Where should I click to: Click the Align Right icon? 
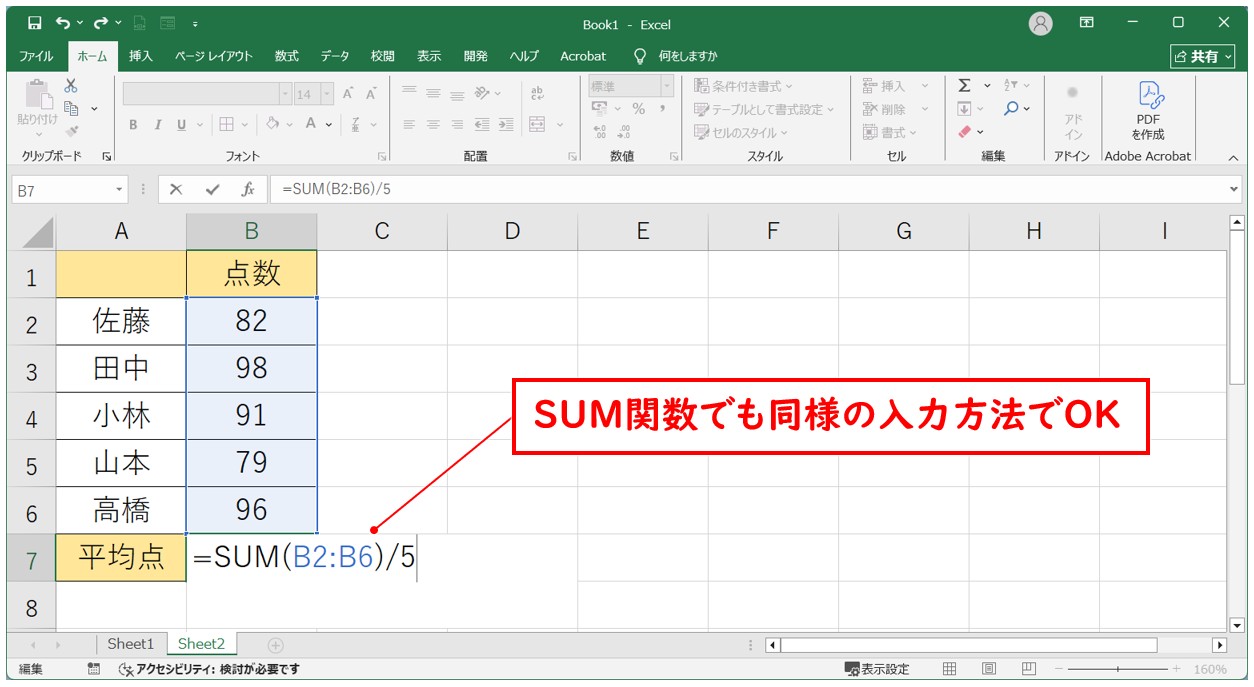(x=457, y=125)
